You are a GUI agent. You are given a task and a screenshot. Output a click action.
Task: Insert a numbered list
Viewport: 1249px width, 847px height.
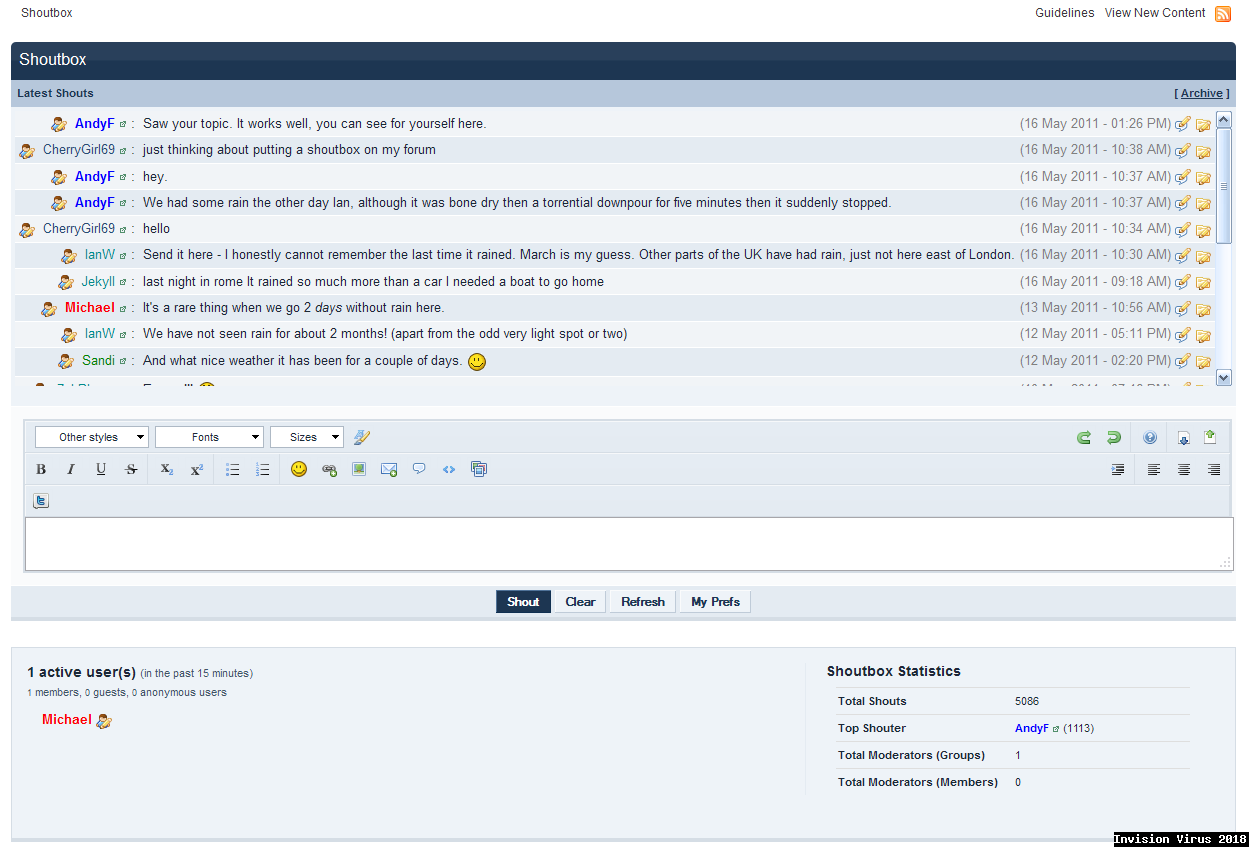click(263, 469)
